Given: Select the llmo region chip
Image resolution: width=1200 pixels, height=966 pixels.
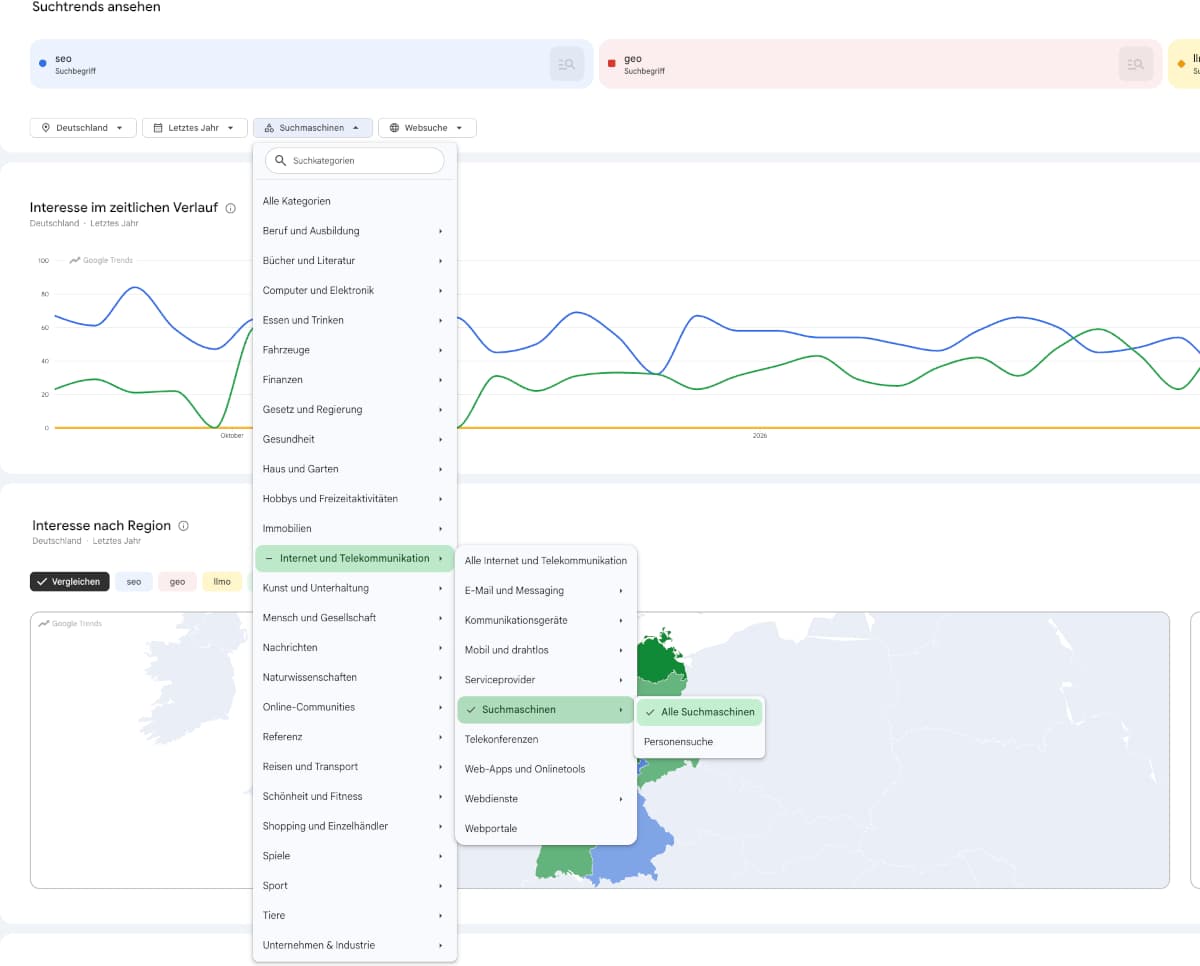Looking at the screenshot, I should pyautogui.click(x=222, y=582).
